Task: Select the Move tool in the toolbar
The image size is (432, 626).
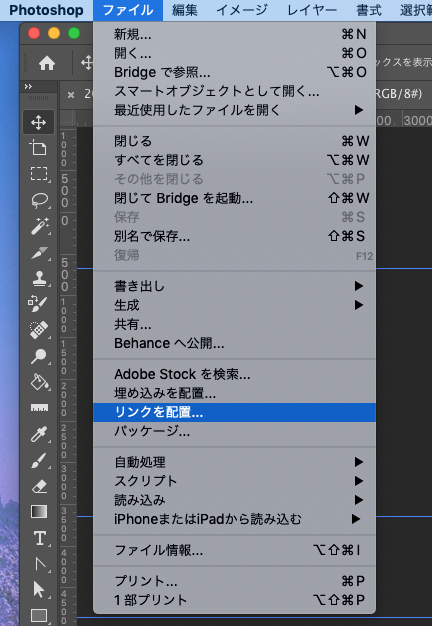Action: (39, 122)
